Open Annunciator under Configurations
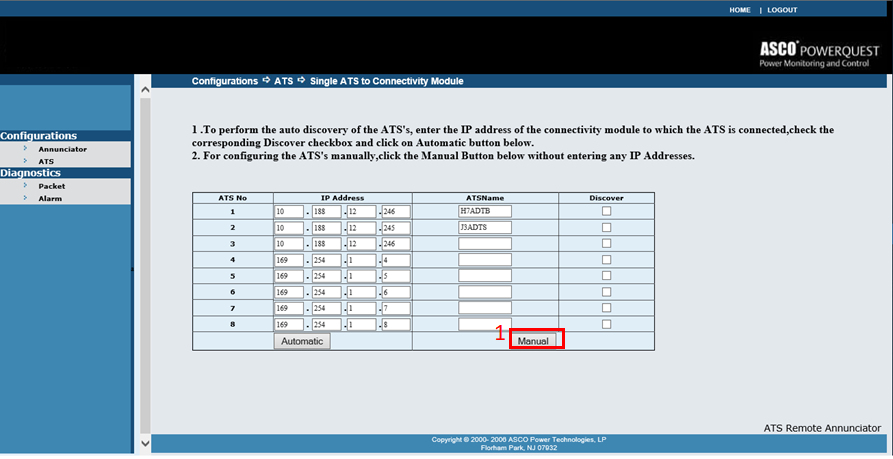 (63, 149)
